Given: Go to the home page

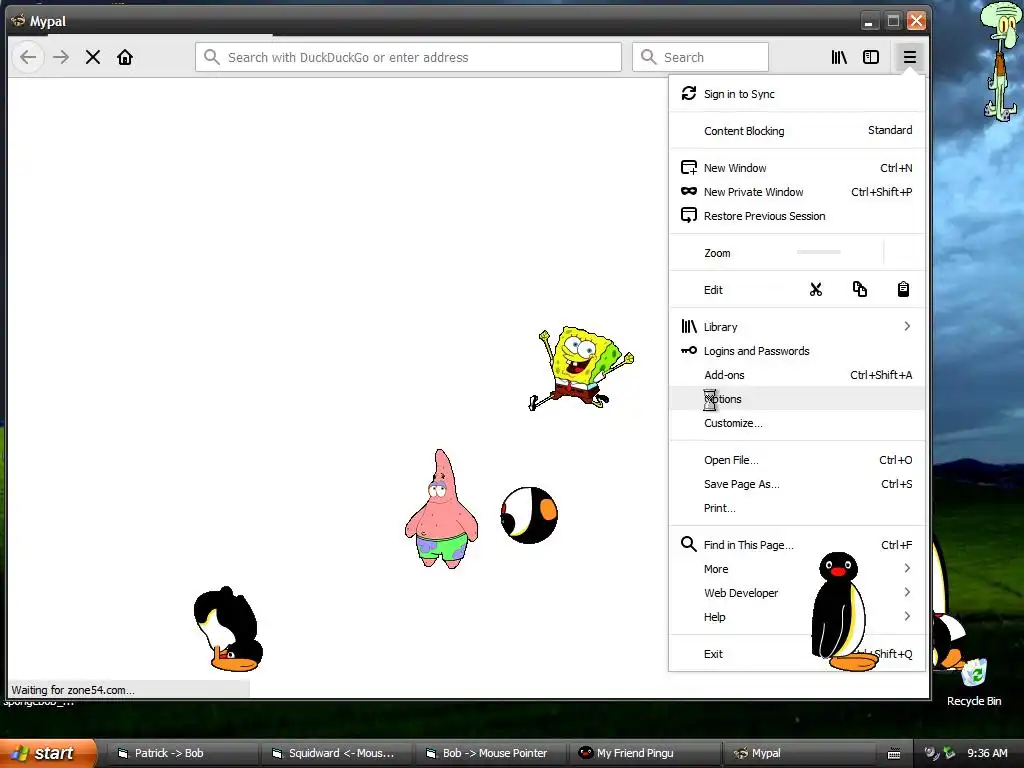Looking at the screenshot, I should [x=125, y=57].
